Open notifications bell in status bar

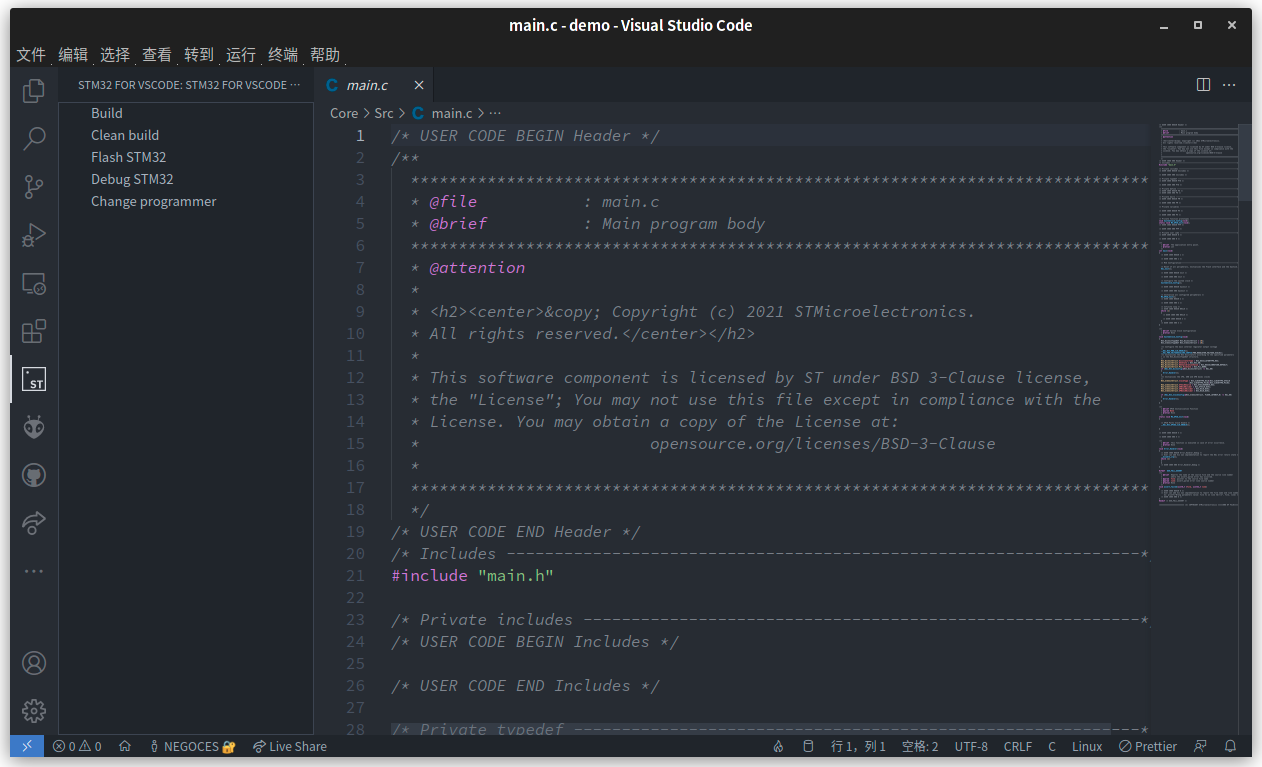[x=1231, y=746]
